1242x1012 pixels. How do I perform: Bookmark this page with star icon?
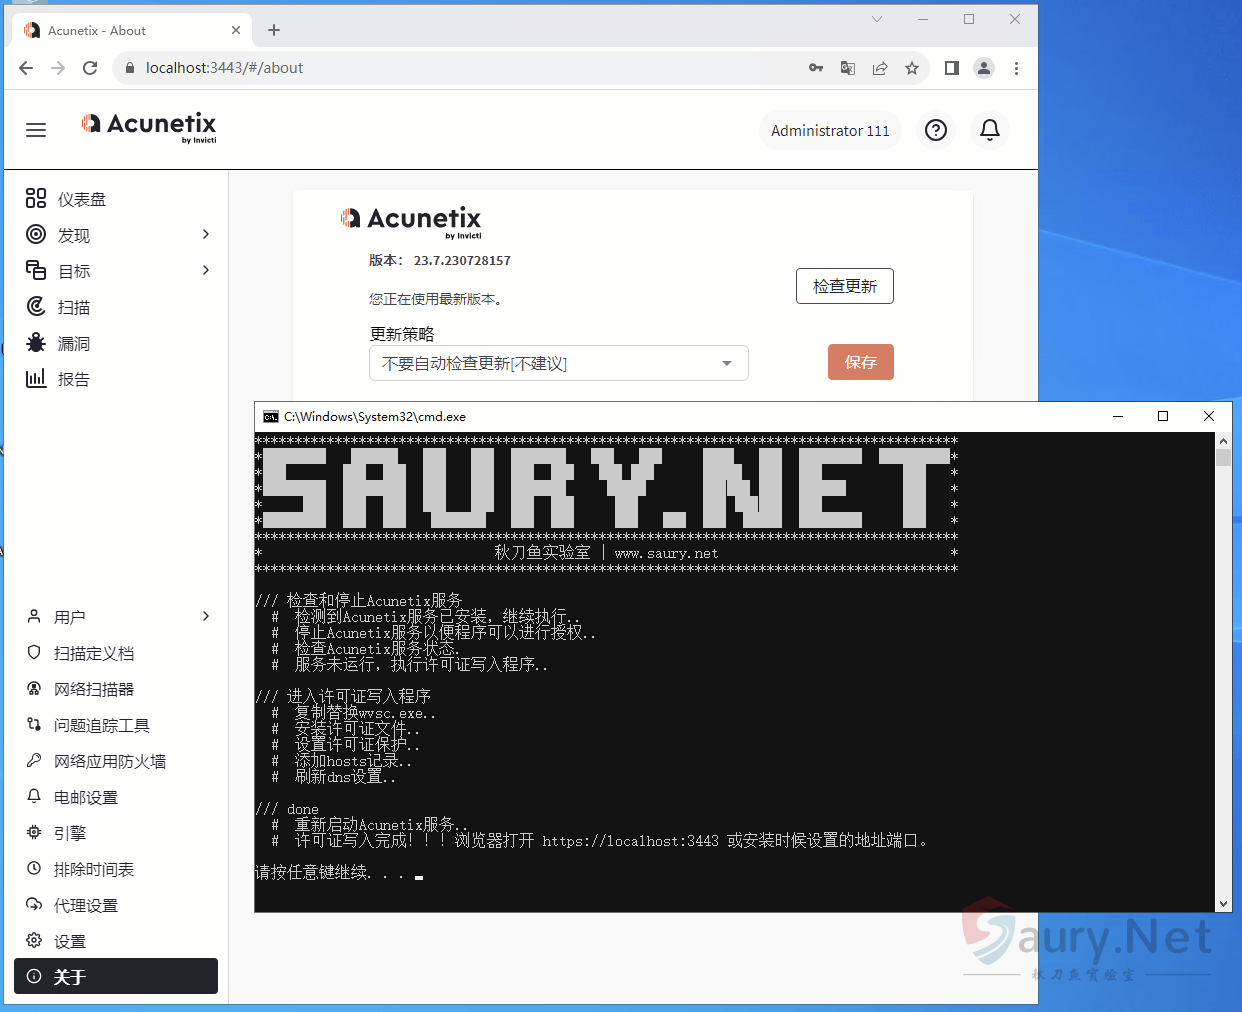[x=911, y=68]
